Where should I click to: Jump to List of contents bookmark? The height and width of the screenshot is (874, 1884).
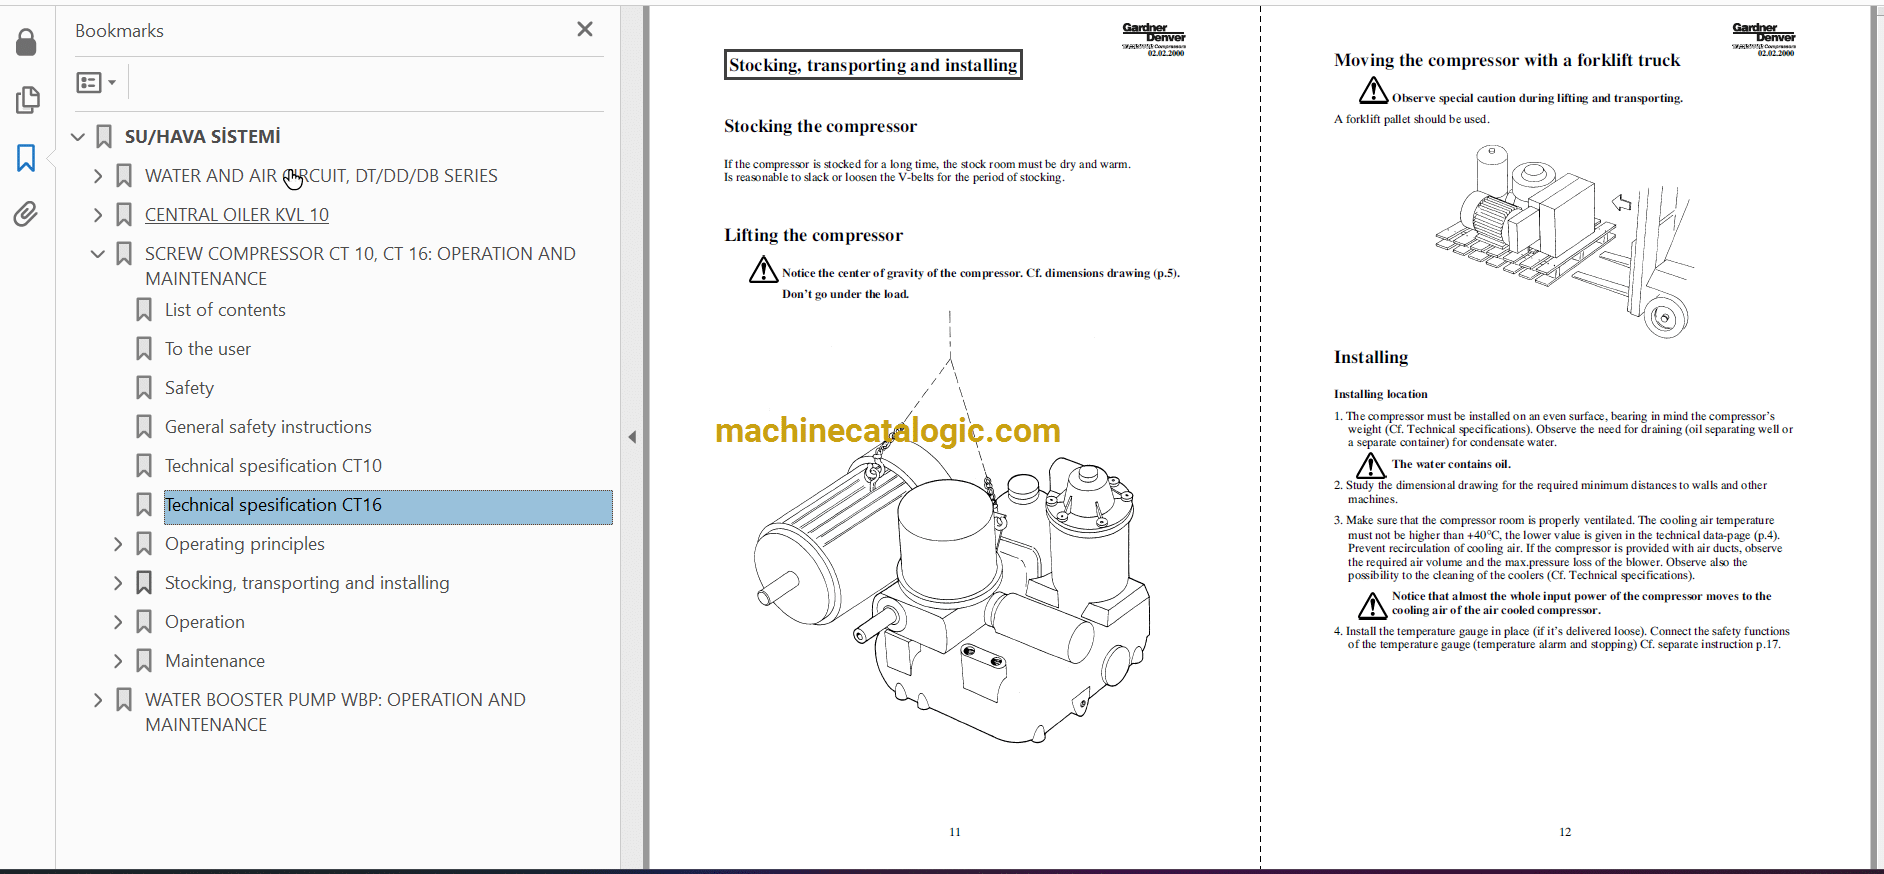pyautogui.click(x=225, y=310)
